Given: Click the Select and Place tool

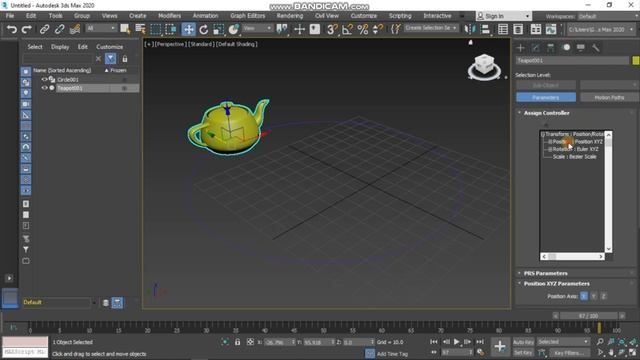Looking at the screenshot, I should [x=233, y=29].
